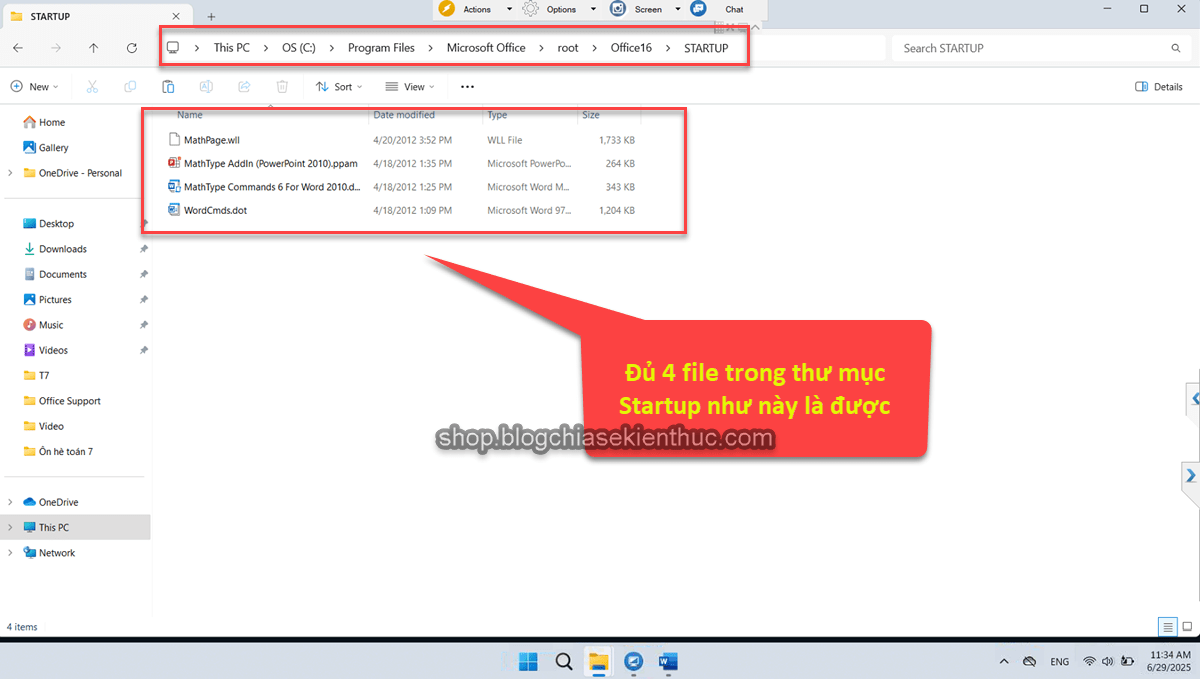Open the Windows Start button

[528, 661]
